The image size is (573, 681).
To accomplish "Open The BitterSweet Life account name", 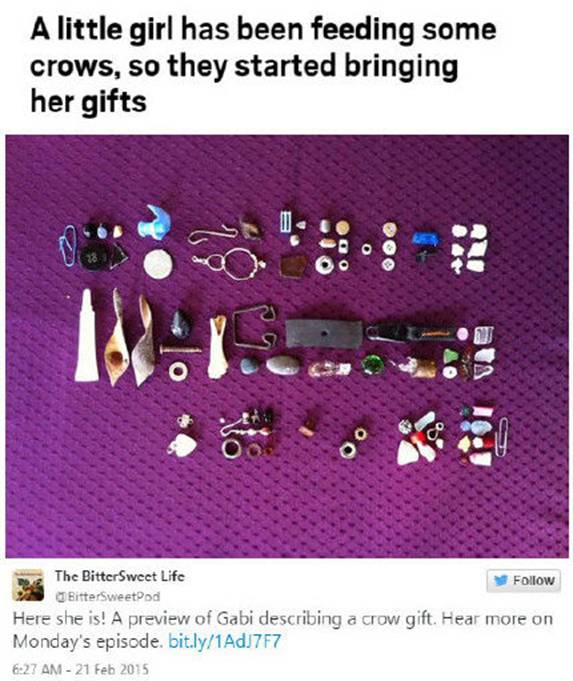I will point(119,576).
